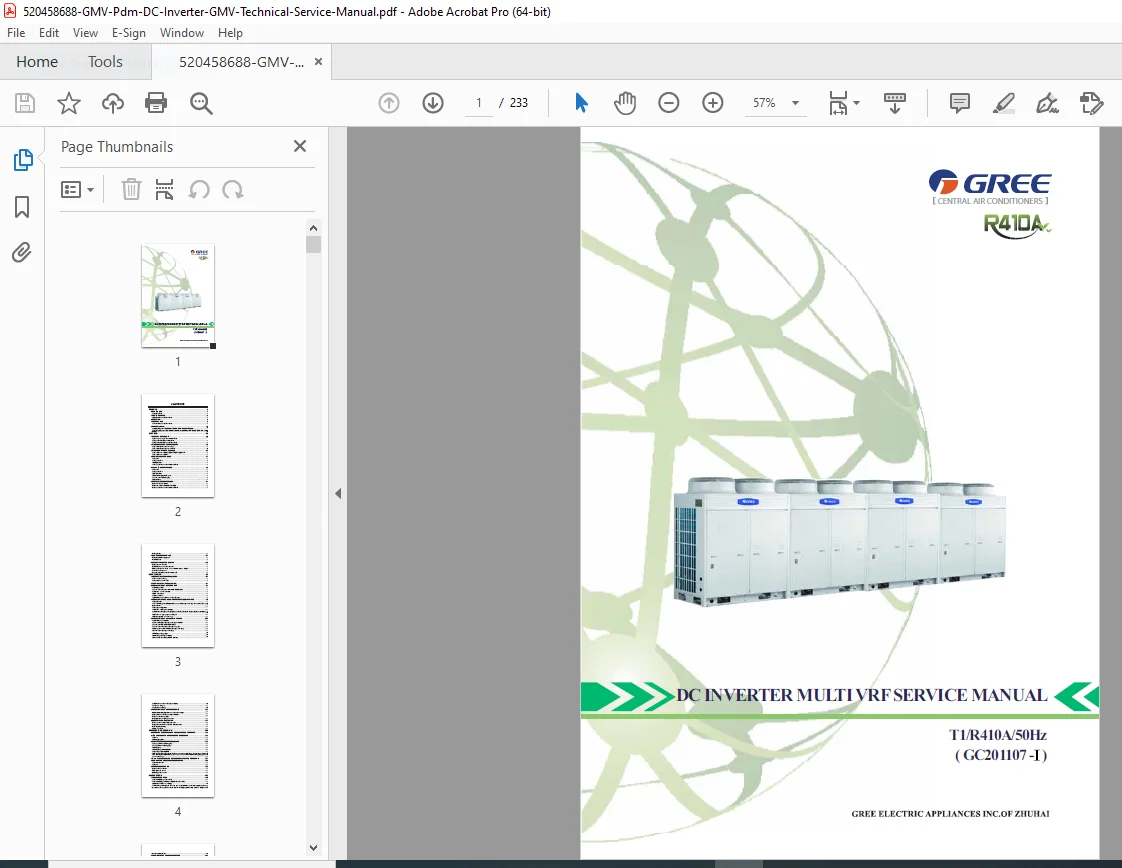Click the 'T1/R410A/50Hz' text

click(997, 735)
